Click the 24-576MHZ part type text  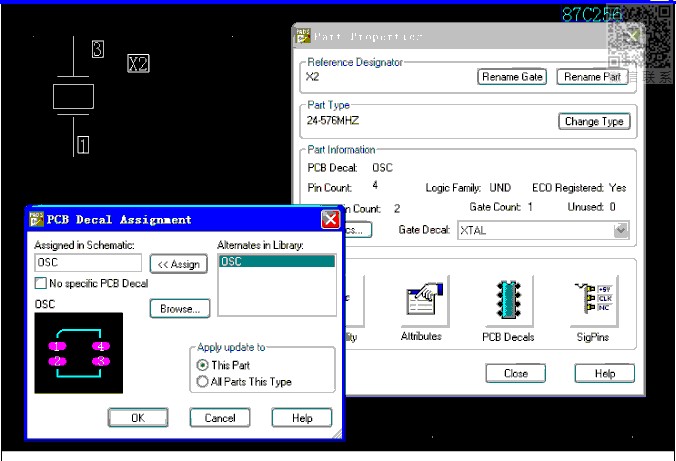tap(333, 120)
